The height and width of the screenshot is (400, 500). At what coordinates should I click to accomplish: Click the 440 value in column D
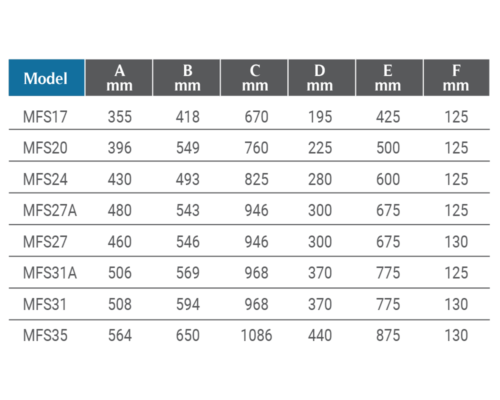coord(320,335)
